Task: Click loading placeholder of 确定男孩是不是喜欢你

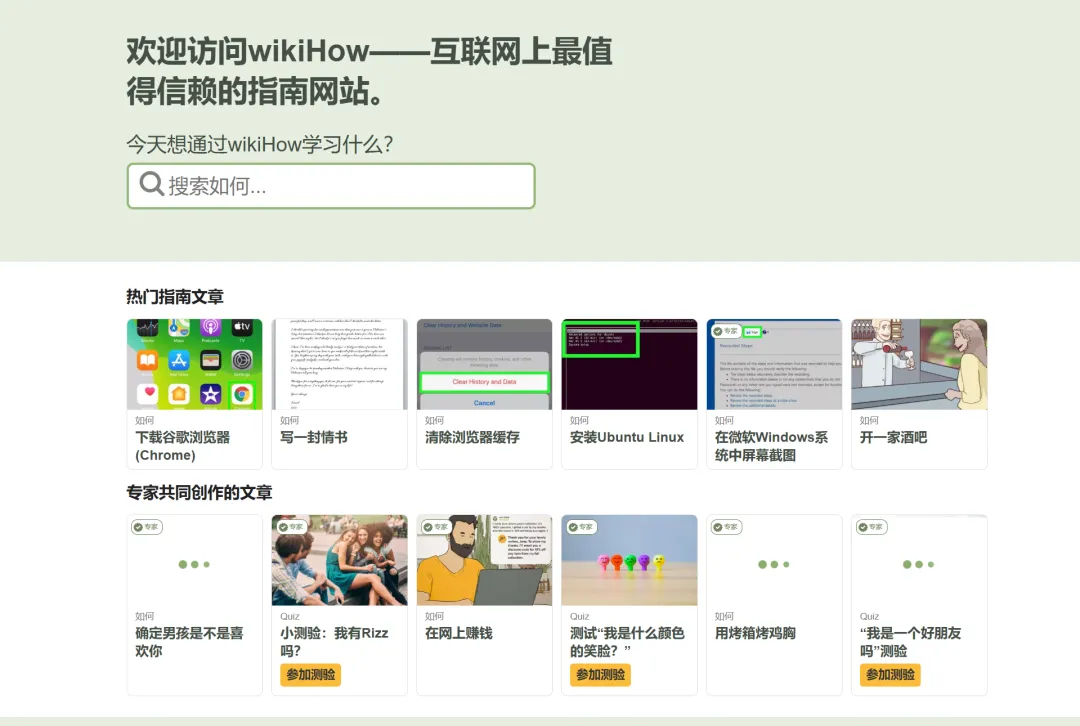Action: point(195,564)
